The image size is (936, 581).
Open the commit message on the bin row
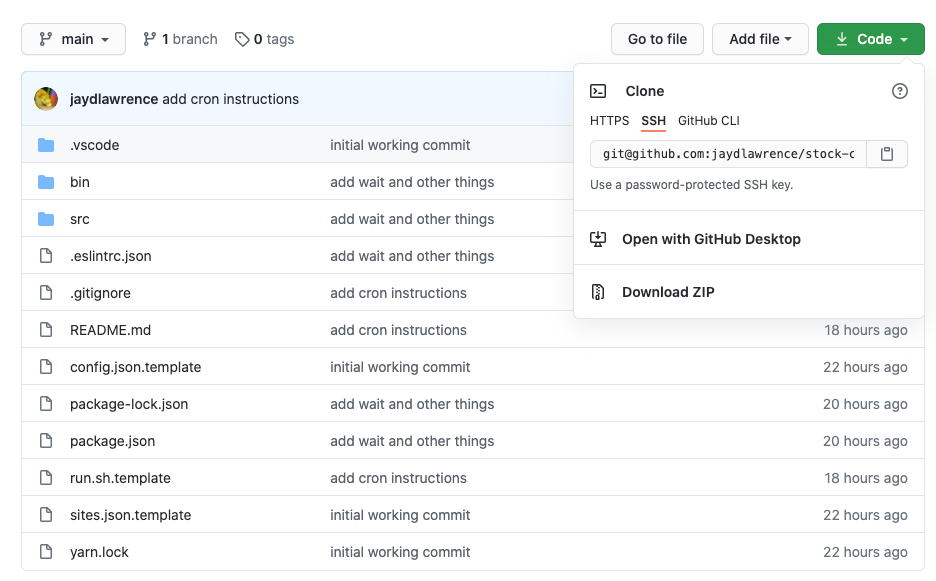[x=412, y=182]
